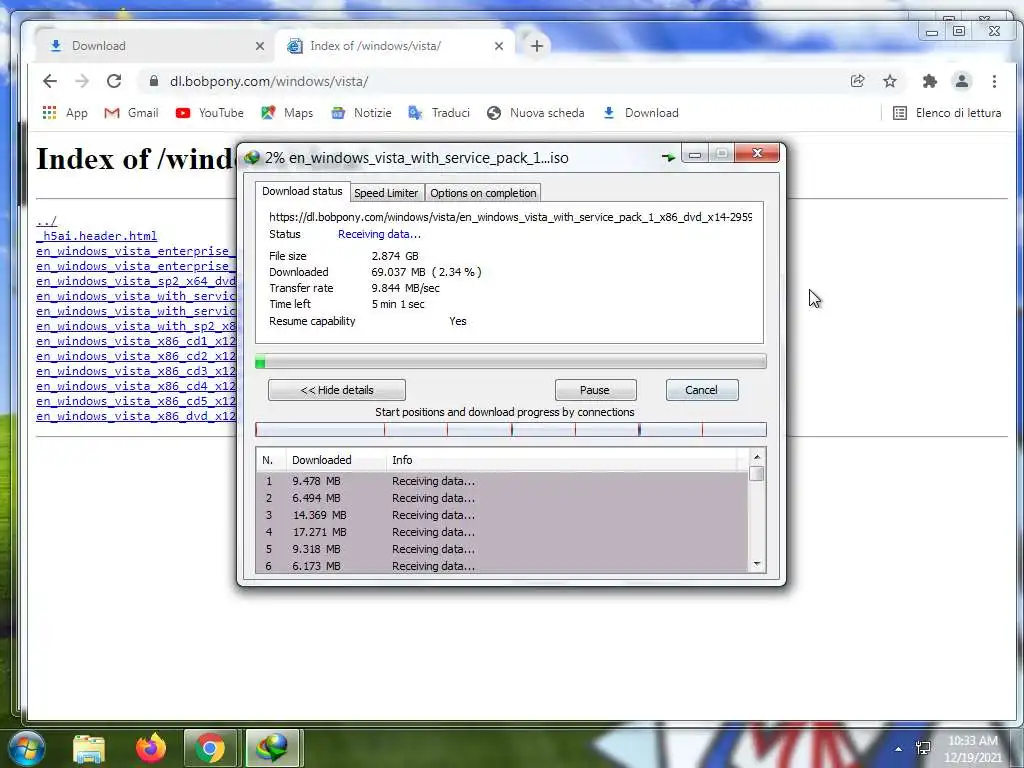Open _h5ai.header.html link
This screenshot has height=768, width=1024.
point(97,236)
